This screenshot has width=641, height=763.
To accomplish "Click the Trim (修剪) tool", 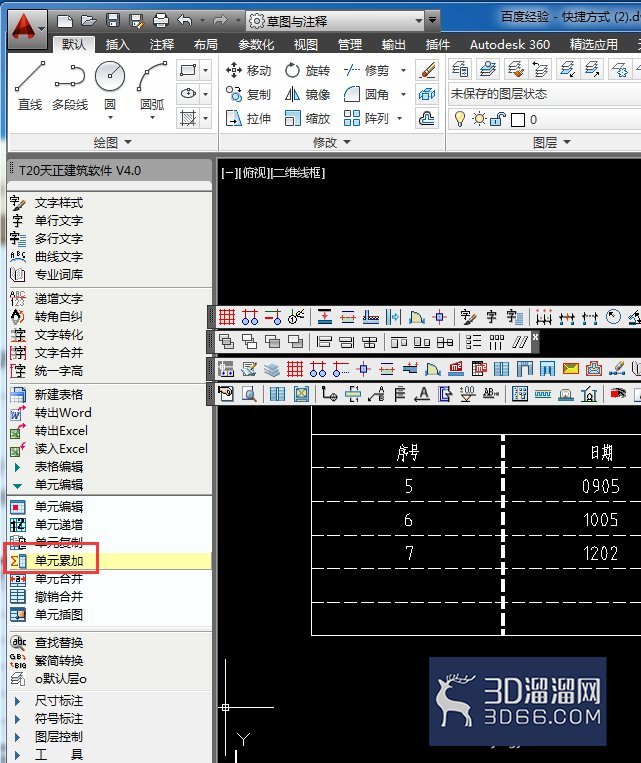I will click(x=366, y=71).
